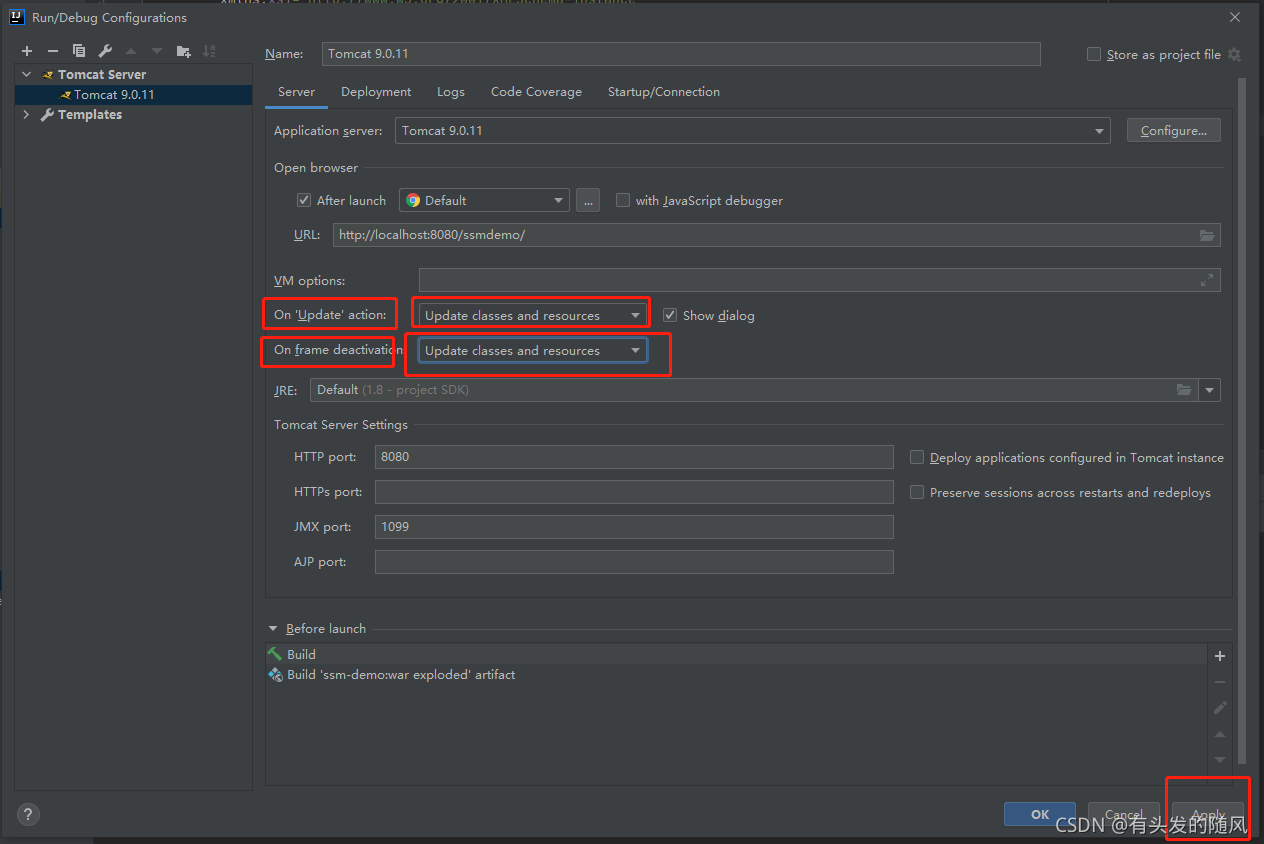The height and width of the screenshot is (844, 1264).
Task: Open the On 'Update' action dropdown
Action: (x=533, y=315)
